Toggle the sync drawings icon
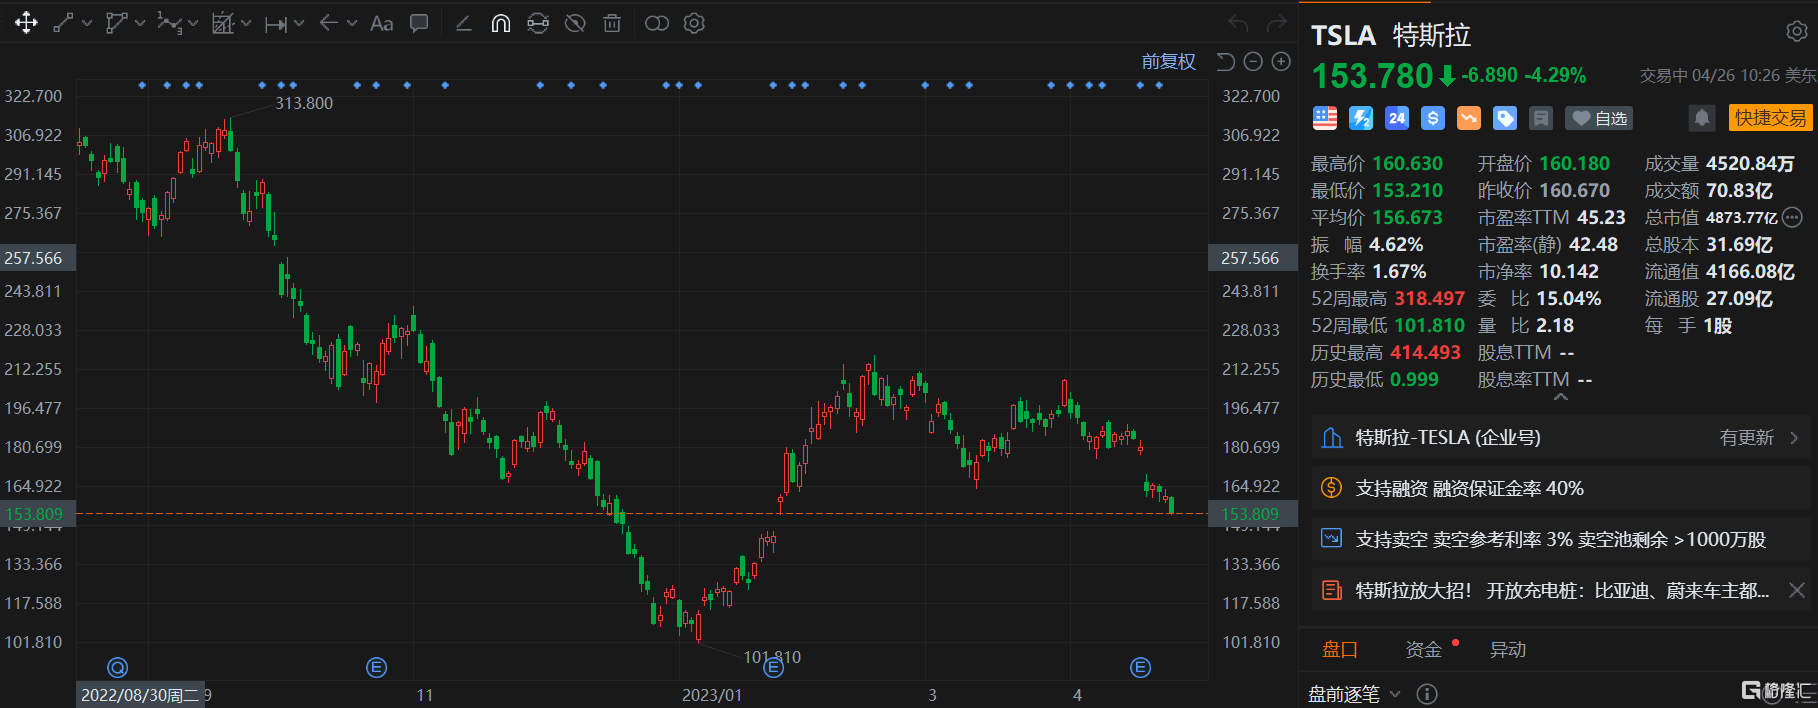This screenshot has width=1818, height=708. (538, 23)
